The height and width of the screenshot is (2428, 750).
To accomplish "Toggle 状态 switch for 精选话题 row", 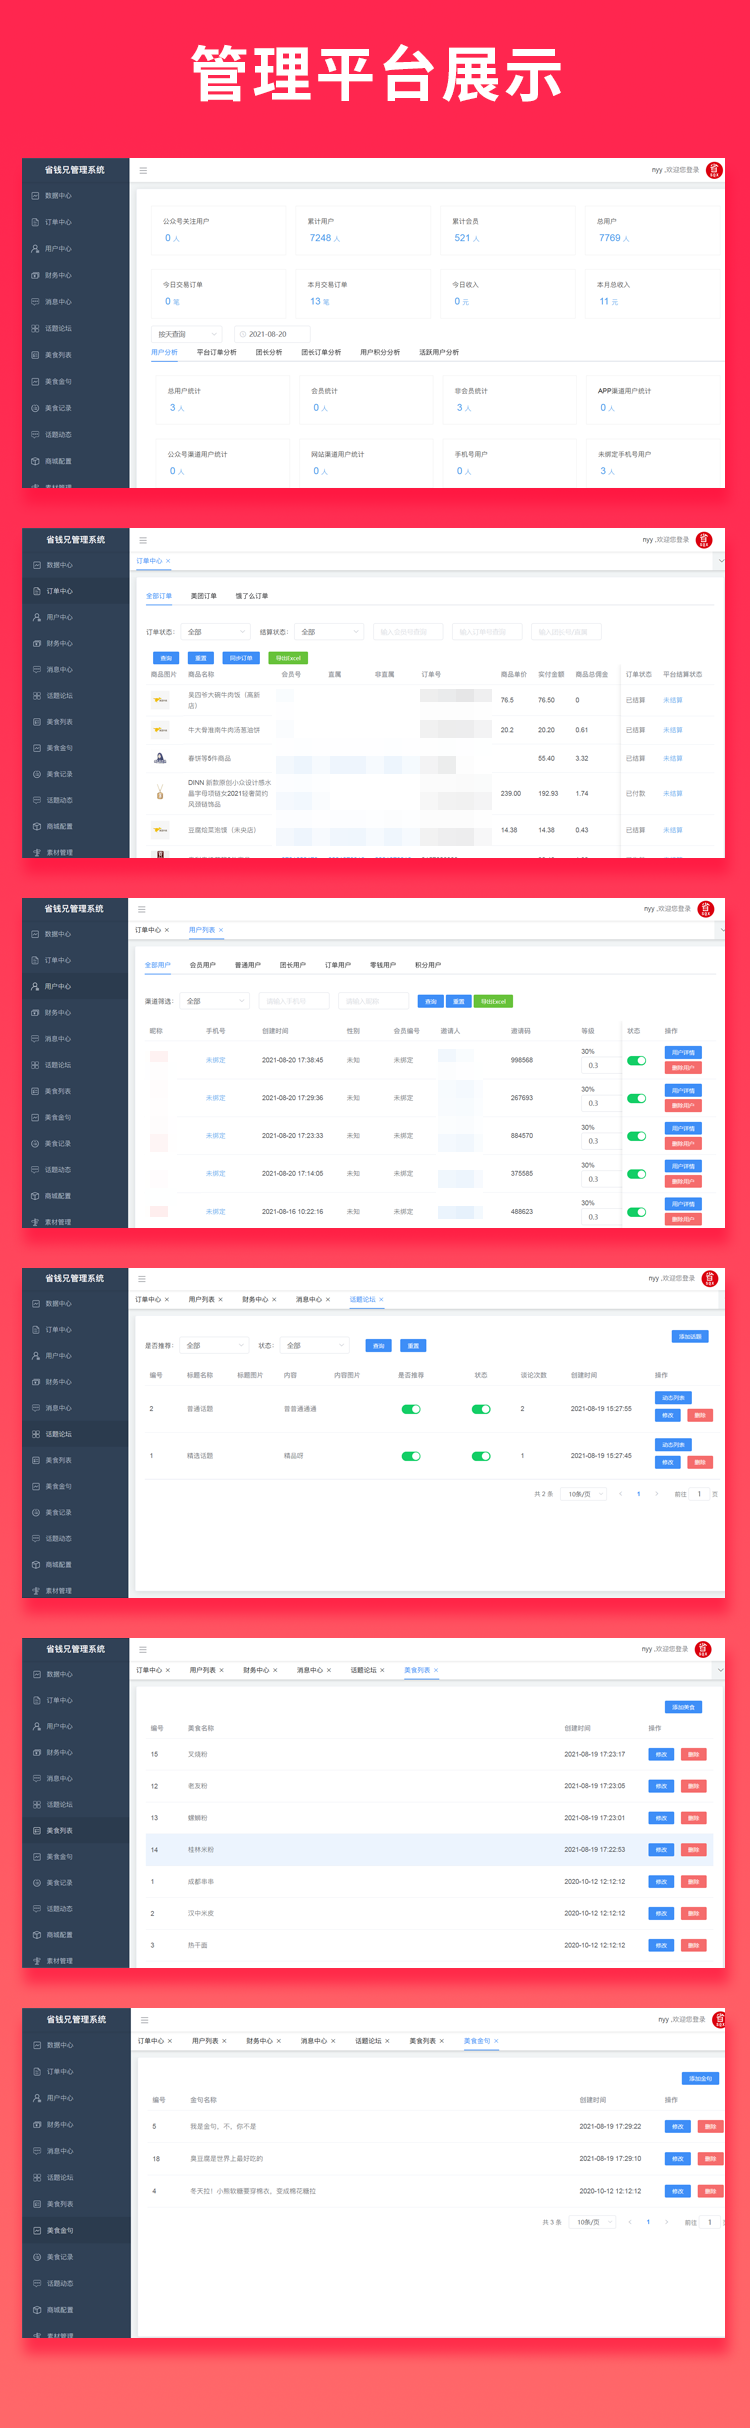I will [481, 1456].
